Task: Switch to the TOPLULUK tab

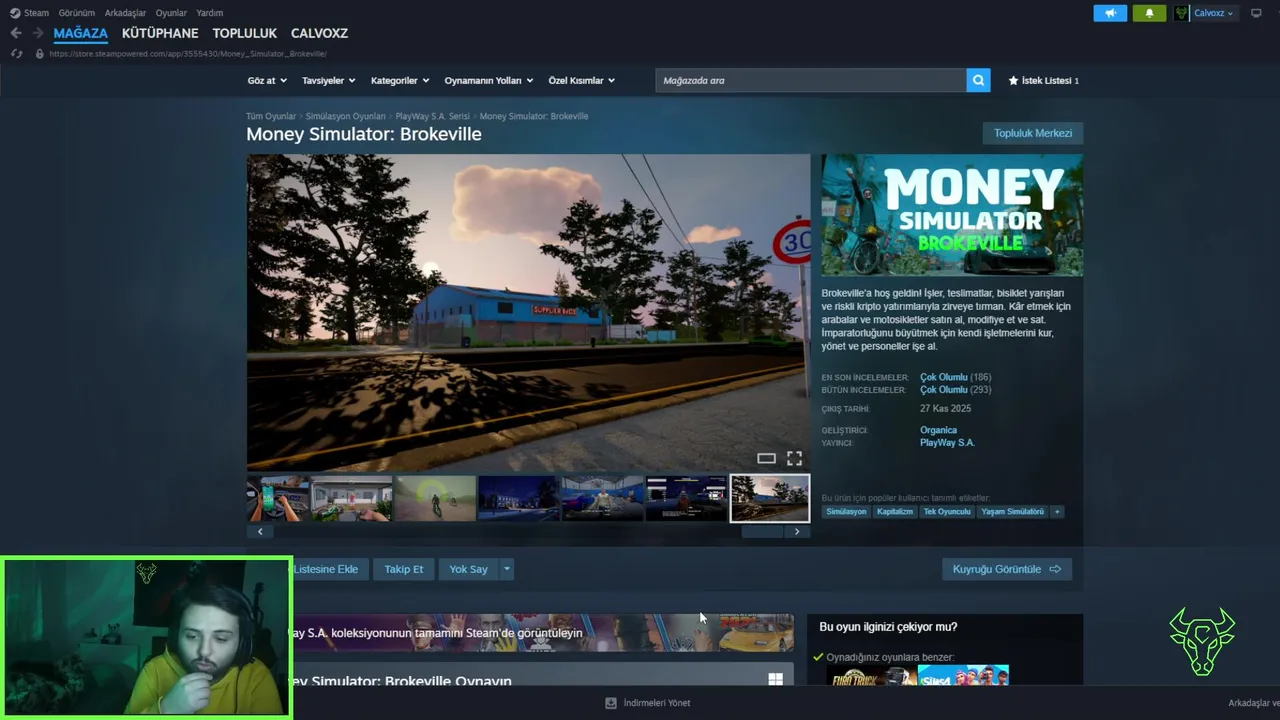Action: coord(244,33)
